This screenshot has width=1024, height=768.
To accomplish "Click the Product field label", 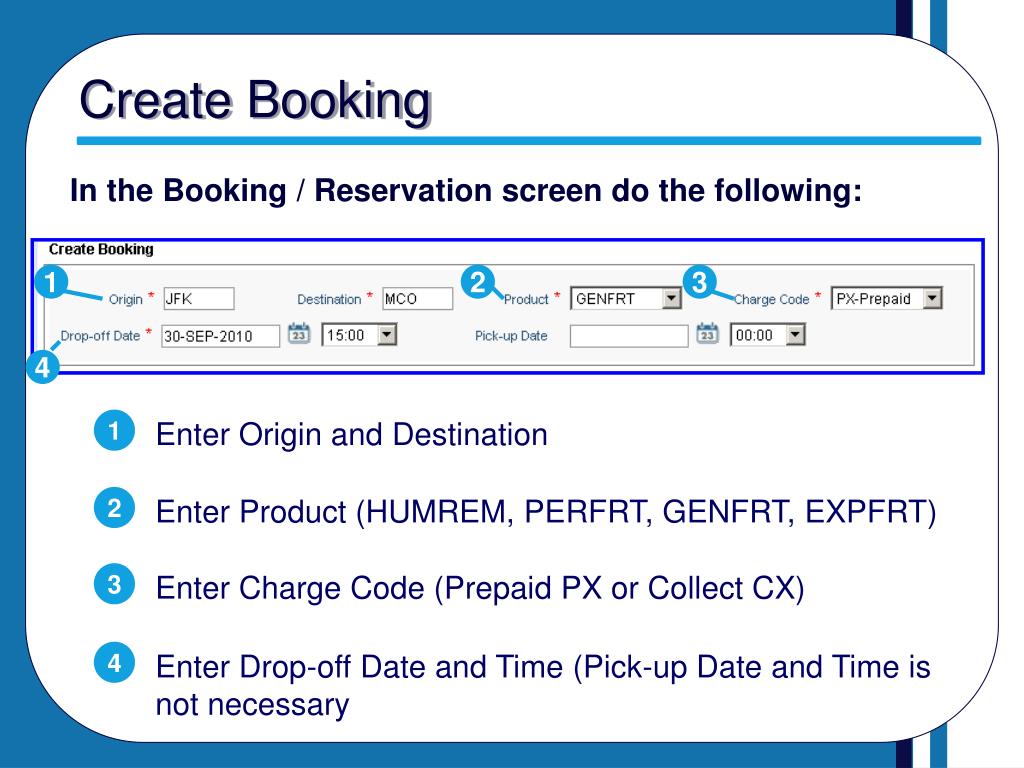I will point(526,299).
